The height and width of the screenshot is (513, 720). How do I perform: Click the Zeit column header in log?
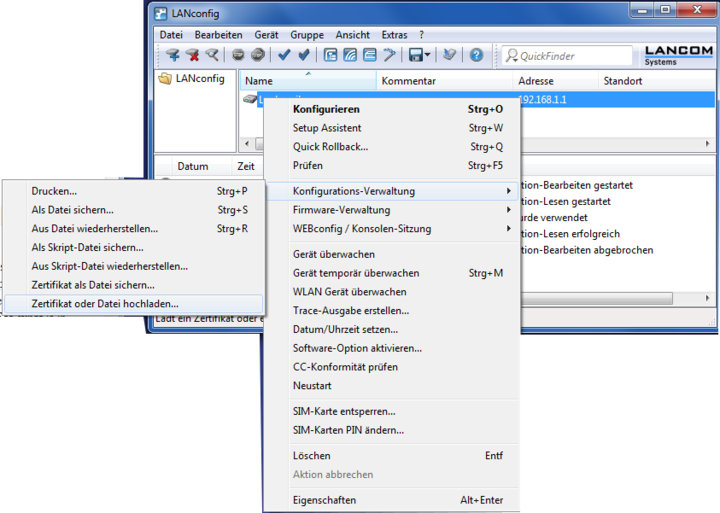pyautogui.click(x=246, y=166)
